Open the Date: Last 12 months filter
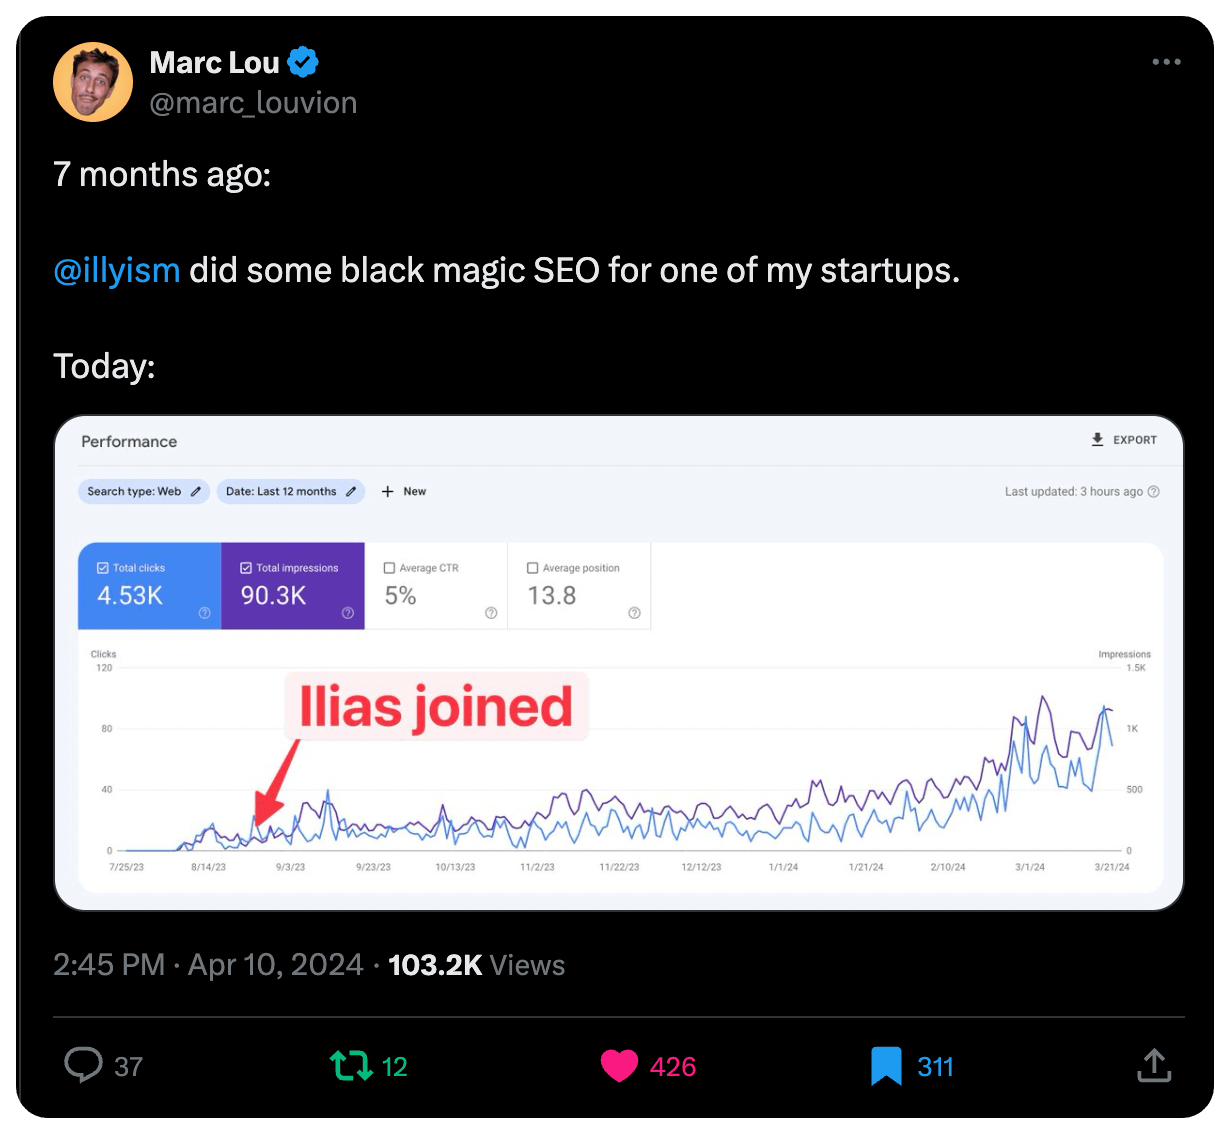1230x1134 pixels. coord(285,491)
